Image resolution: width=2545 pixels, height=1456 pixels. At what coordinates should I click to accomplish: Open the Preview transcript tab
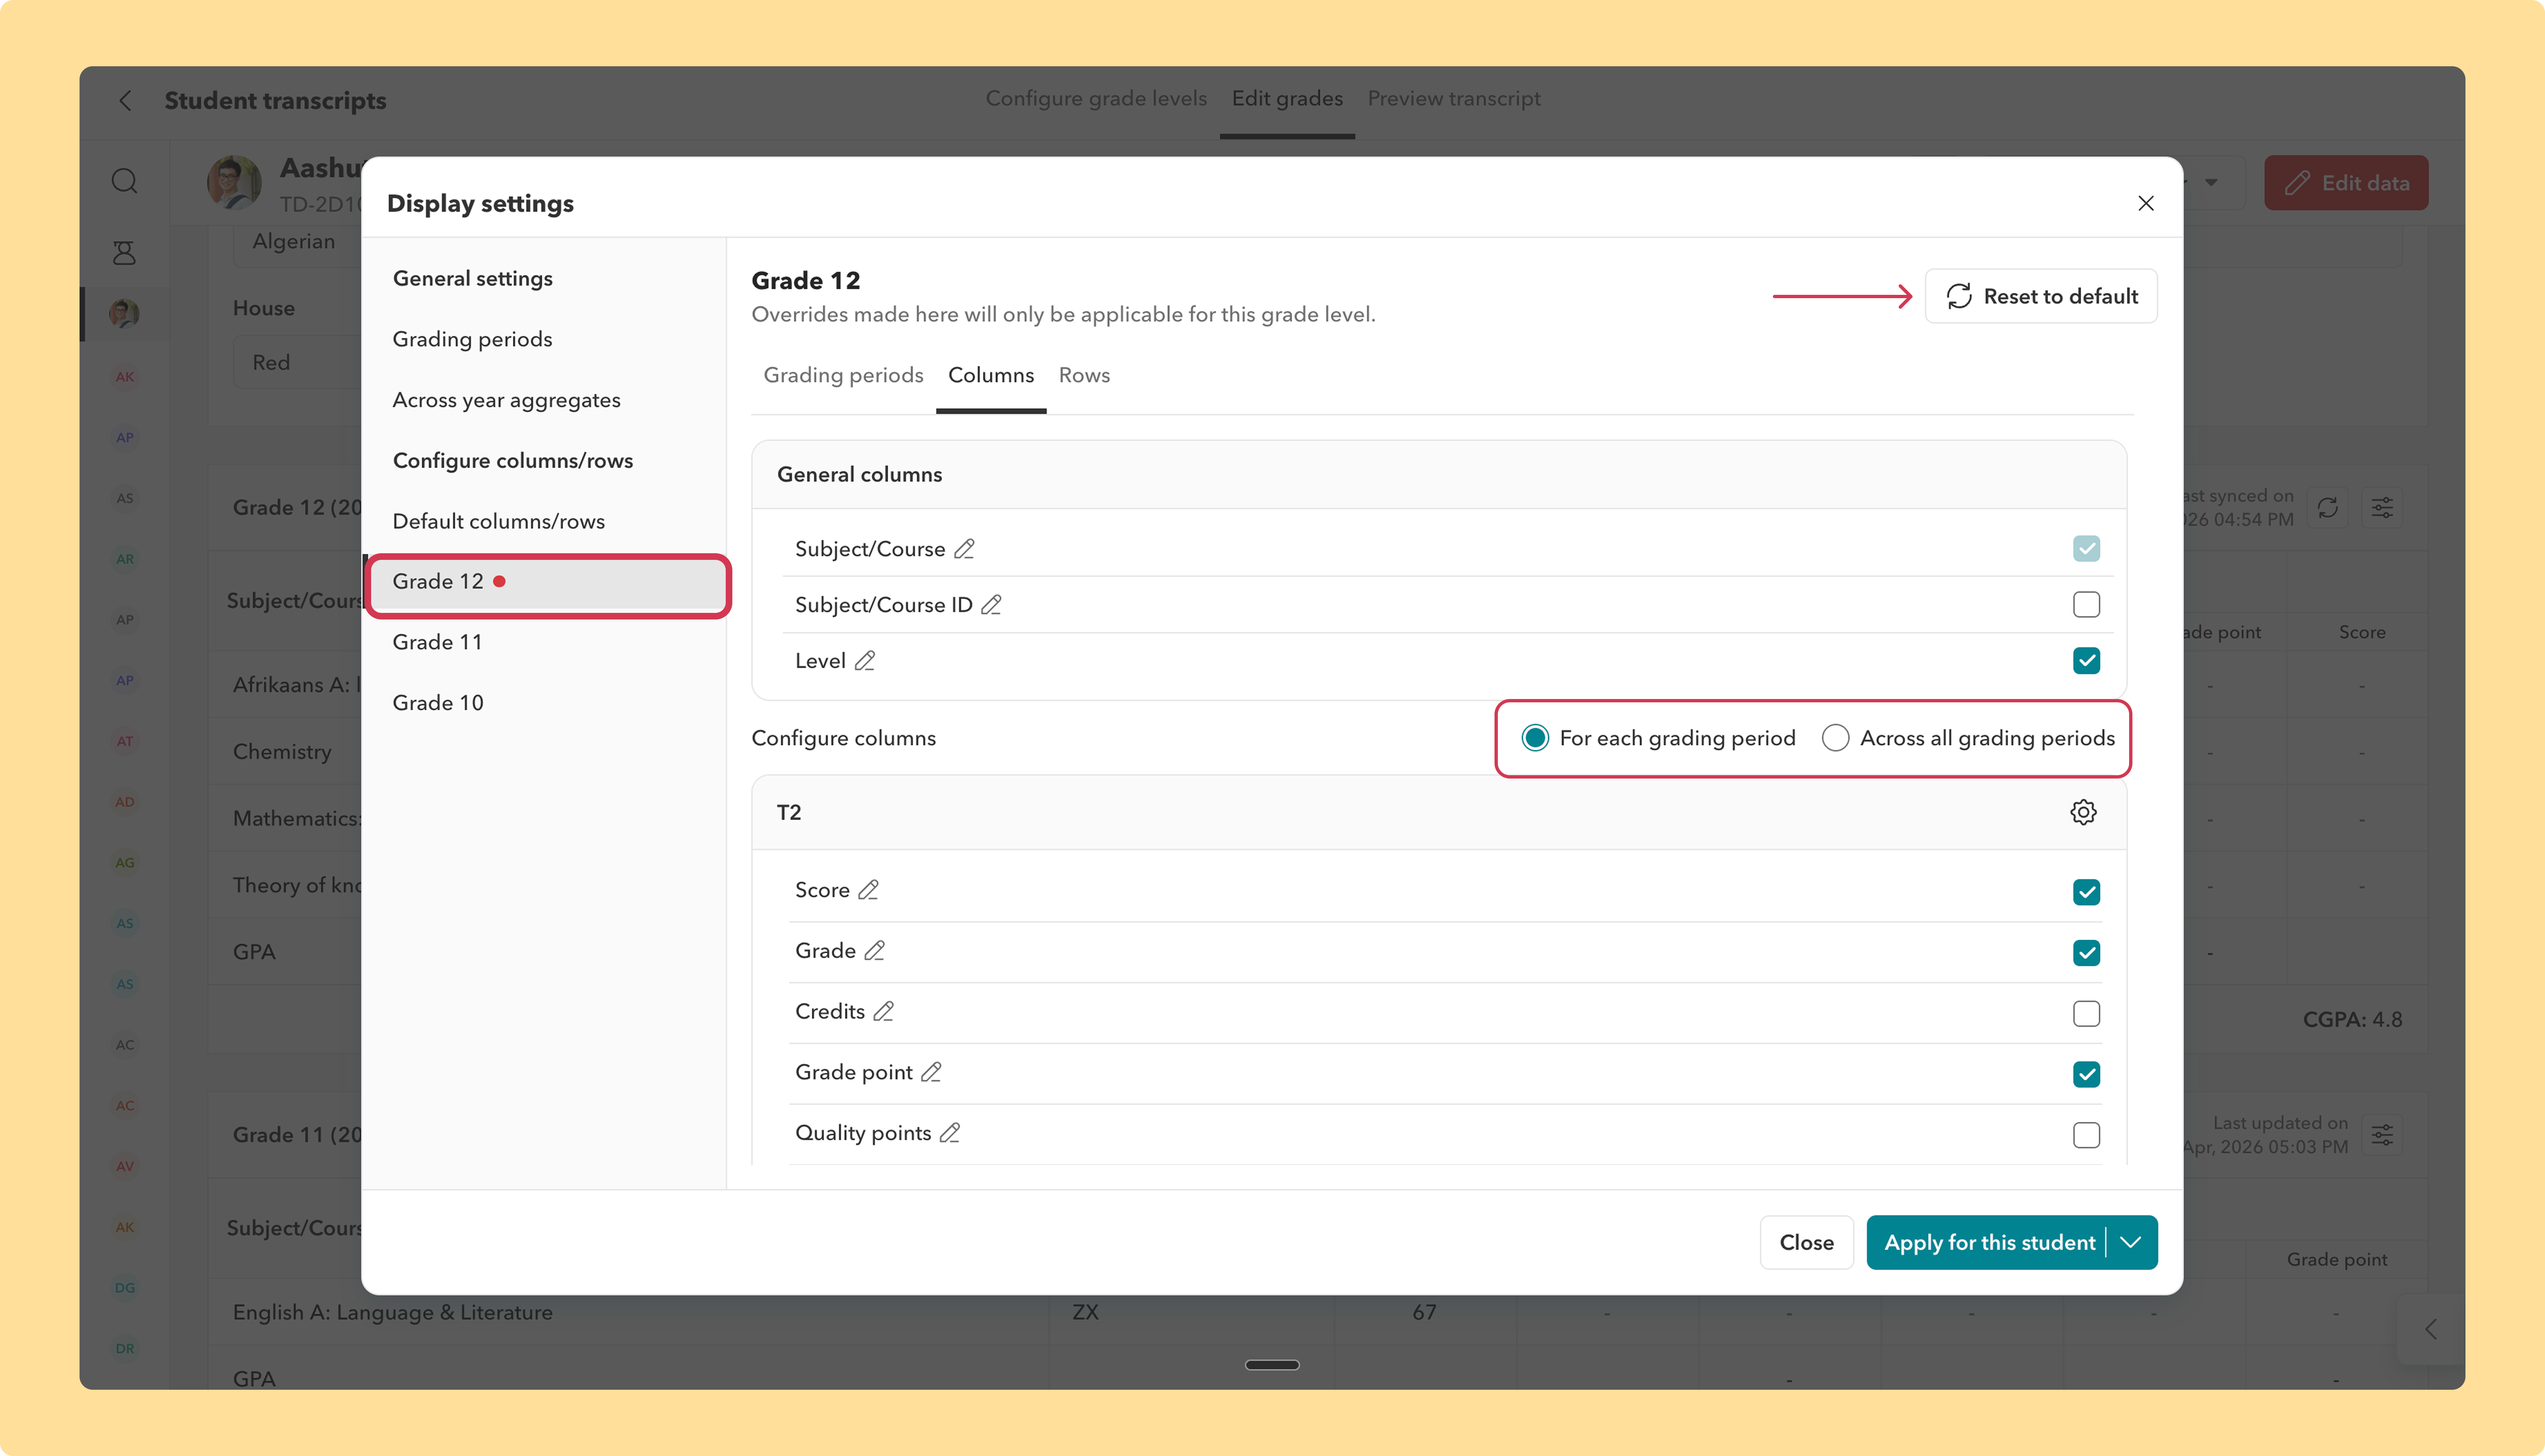coord(1454,98)
